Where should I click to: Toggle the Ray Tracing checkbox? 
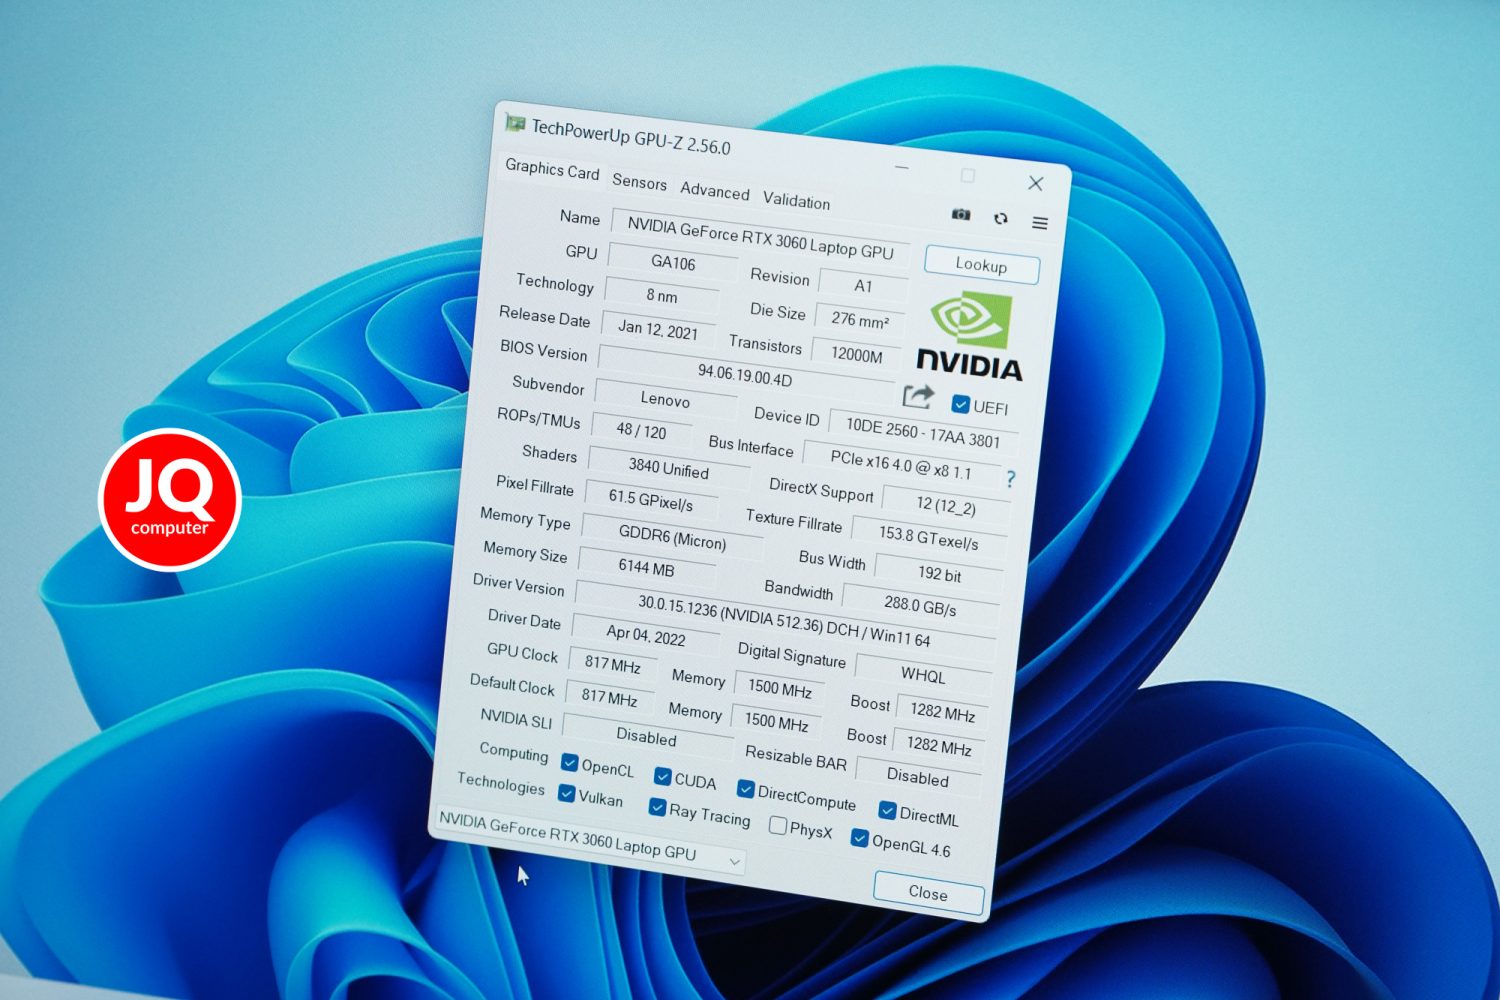point(658,806)
